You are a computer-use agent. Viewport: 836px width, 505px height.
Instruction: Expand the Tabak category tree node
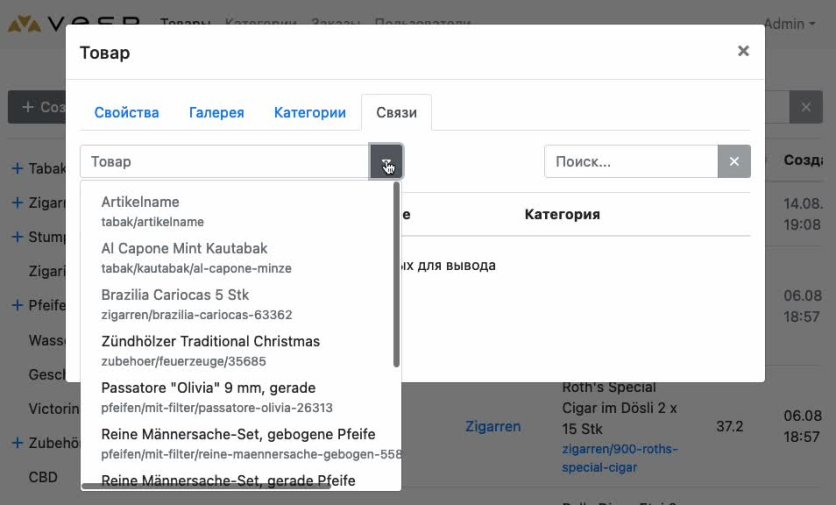pyautogui.click(x=17, y=169)
